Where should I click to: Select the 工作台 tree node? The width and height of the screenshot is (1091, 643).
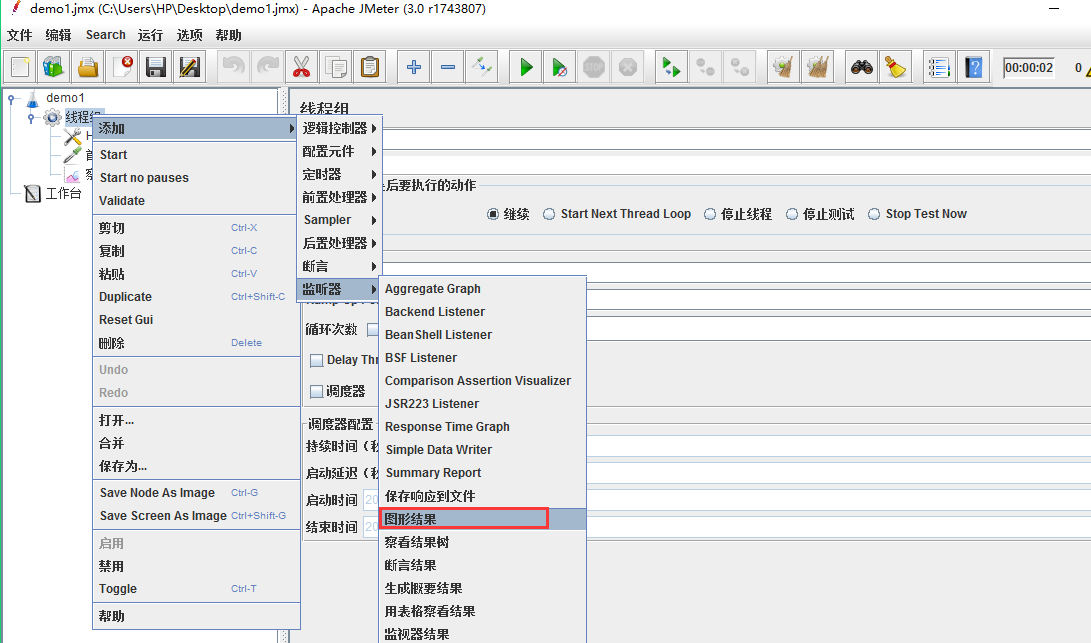tap(63, 193)
